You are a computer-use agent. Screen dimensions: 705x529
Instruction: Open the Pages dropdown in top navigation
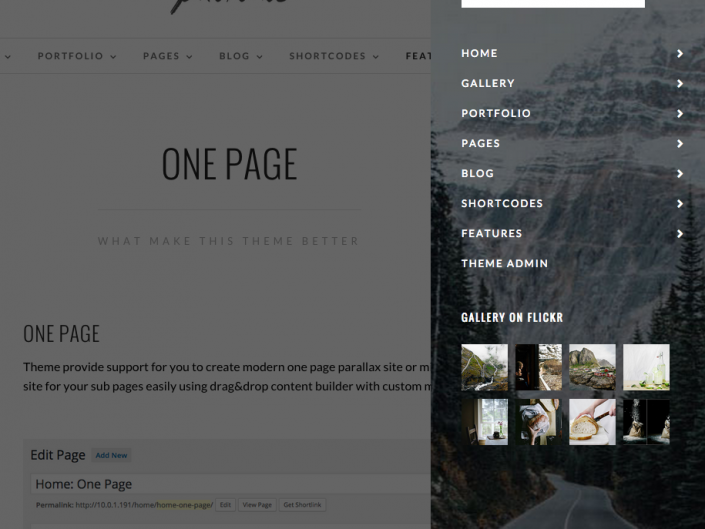(168, 56)
